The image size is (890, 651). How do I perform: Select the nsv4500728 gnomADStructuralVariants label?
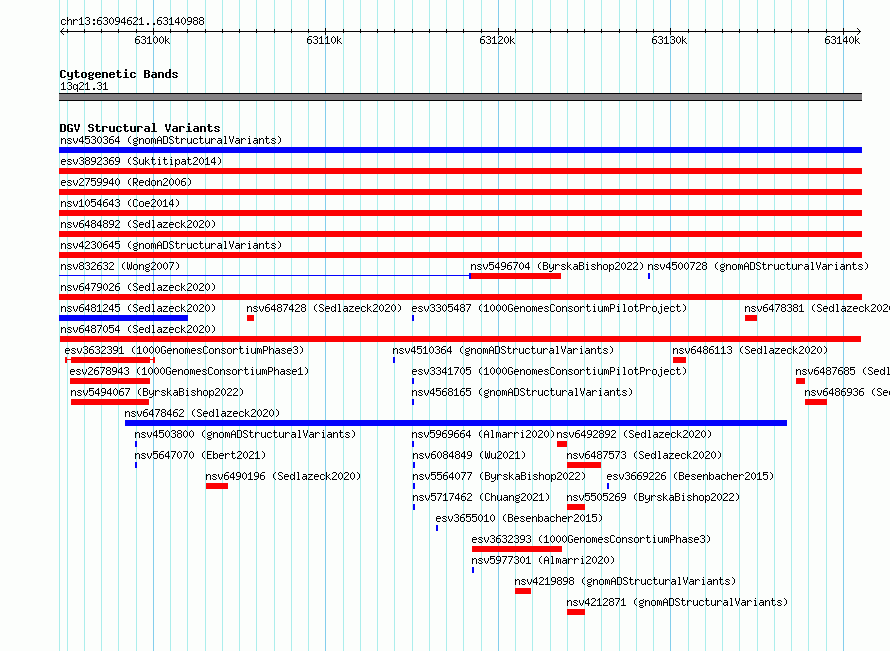point(758,266)
